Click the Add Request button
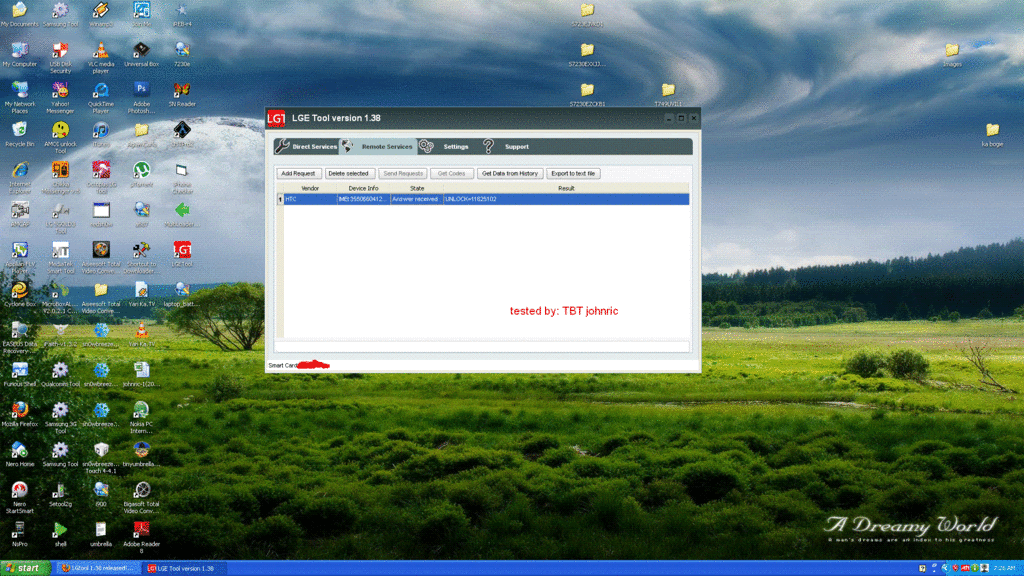The width and height of the screenshot is (1024, 576). point(298,174)
